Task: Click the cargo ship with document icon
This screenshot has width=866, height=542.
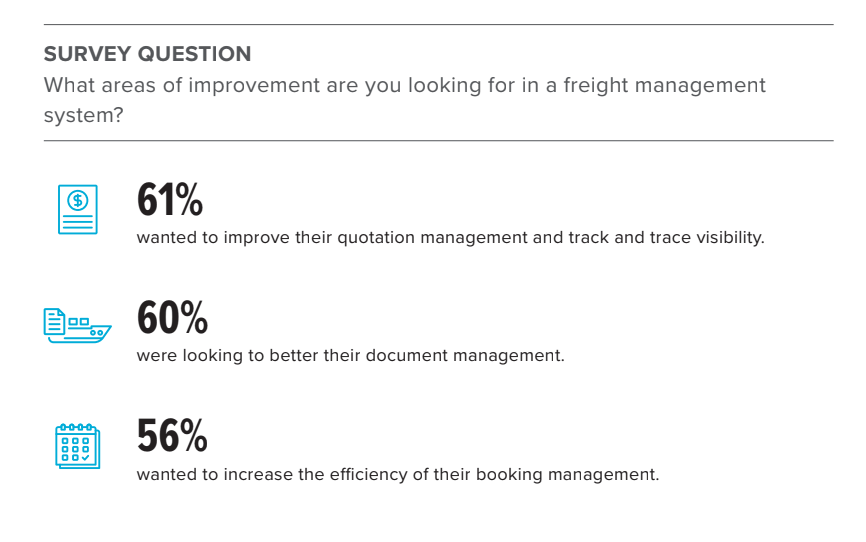Action: pyautogui.click(x=77, y=325)
